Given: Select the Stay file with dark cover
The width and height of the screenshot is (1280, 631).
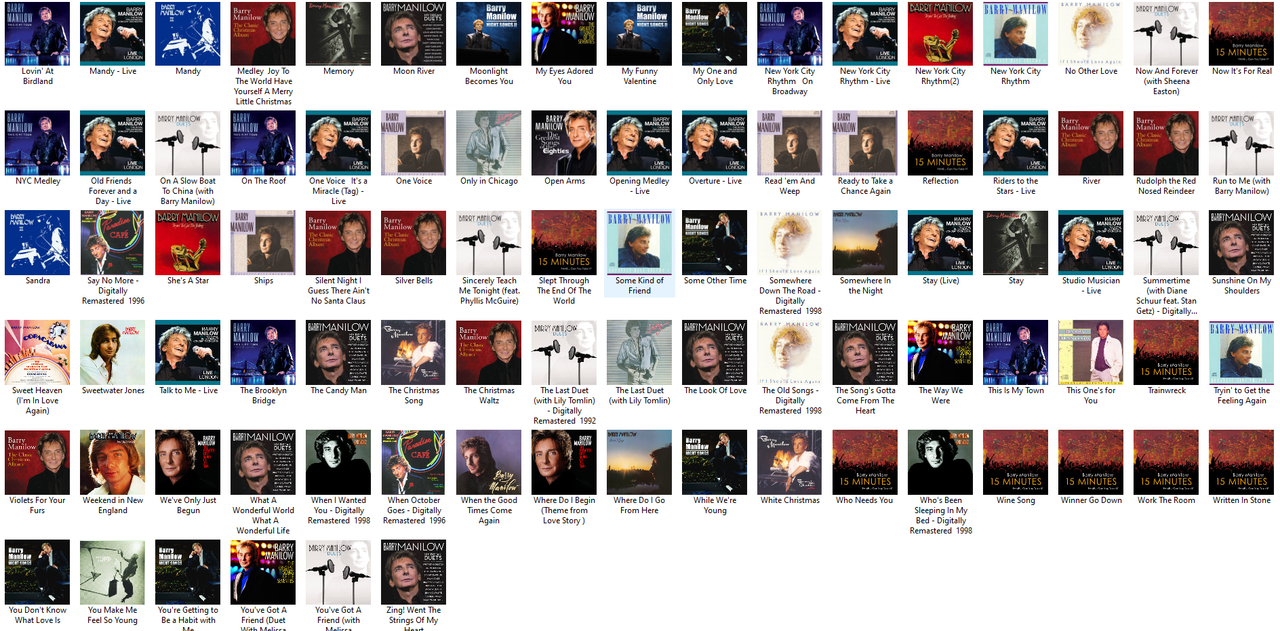Looking at the screenshot, I should [1015, 243].
